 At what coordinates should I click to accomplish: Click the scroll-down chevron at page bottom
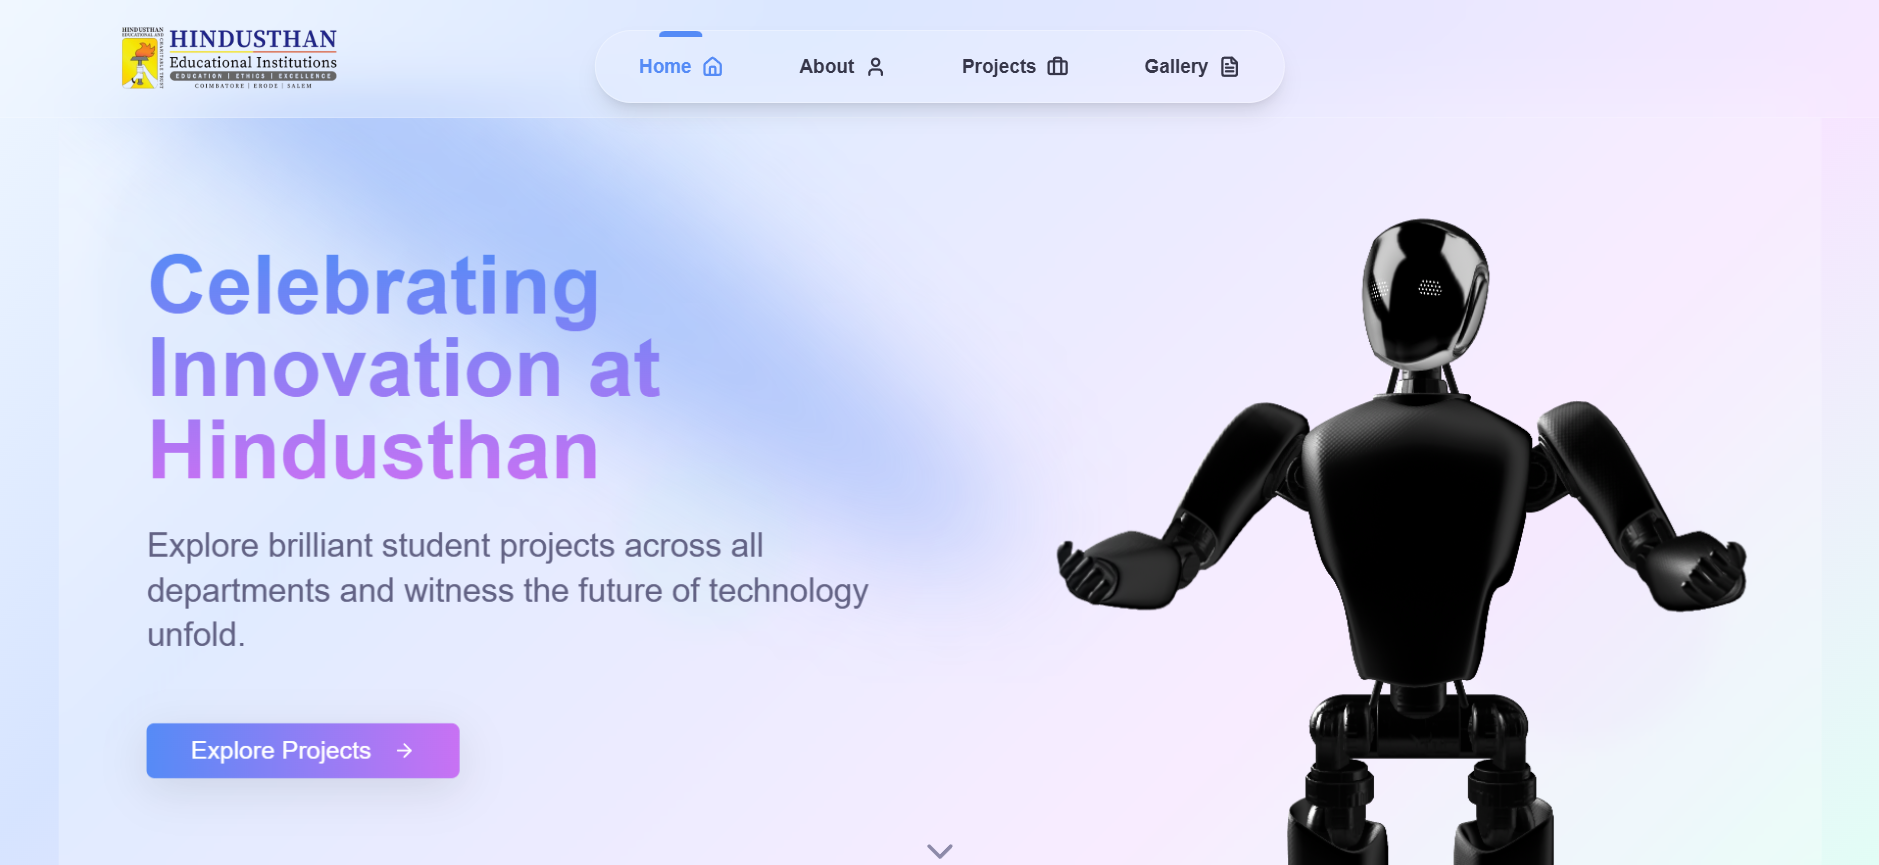939,851
